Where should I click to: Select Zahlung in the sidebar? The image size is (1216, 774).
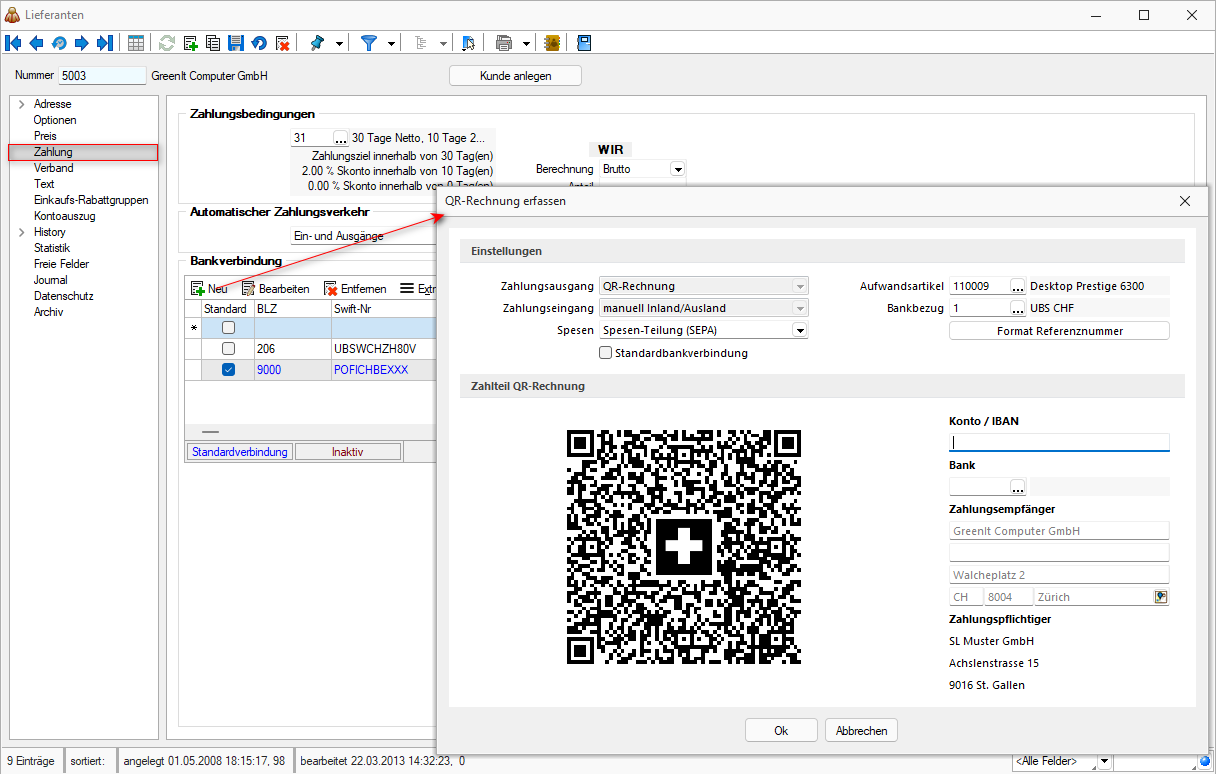tap(51, 151)
